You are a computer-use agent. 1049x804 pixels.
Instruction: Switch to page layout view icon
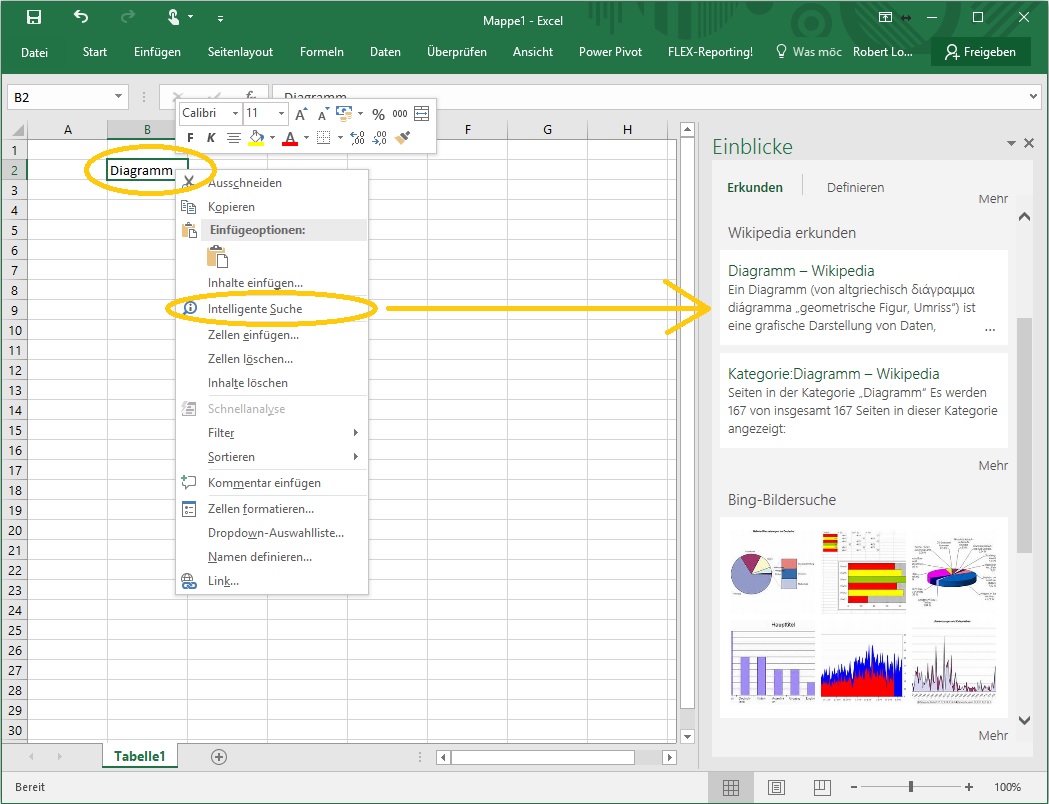point(776,787)
